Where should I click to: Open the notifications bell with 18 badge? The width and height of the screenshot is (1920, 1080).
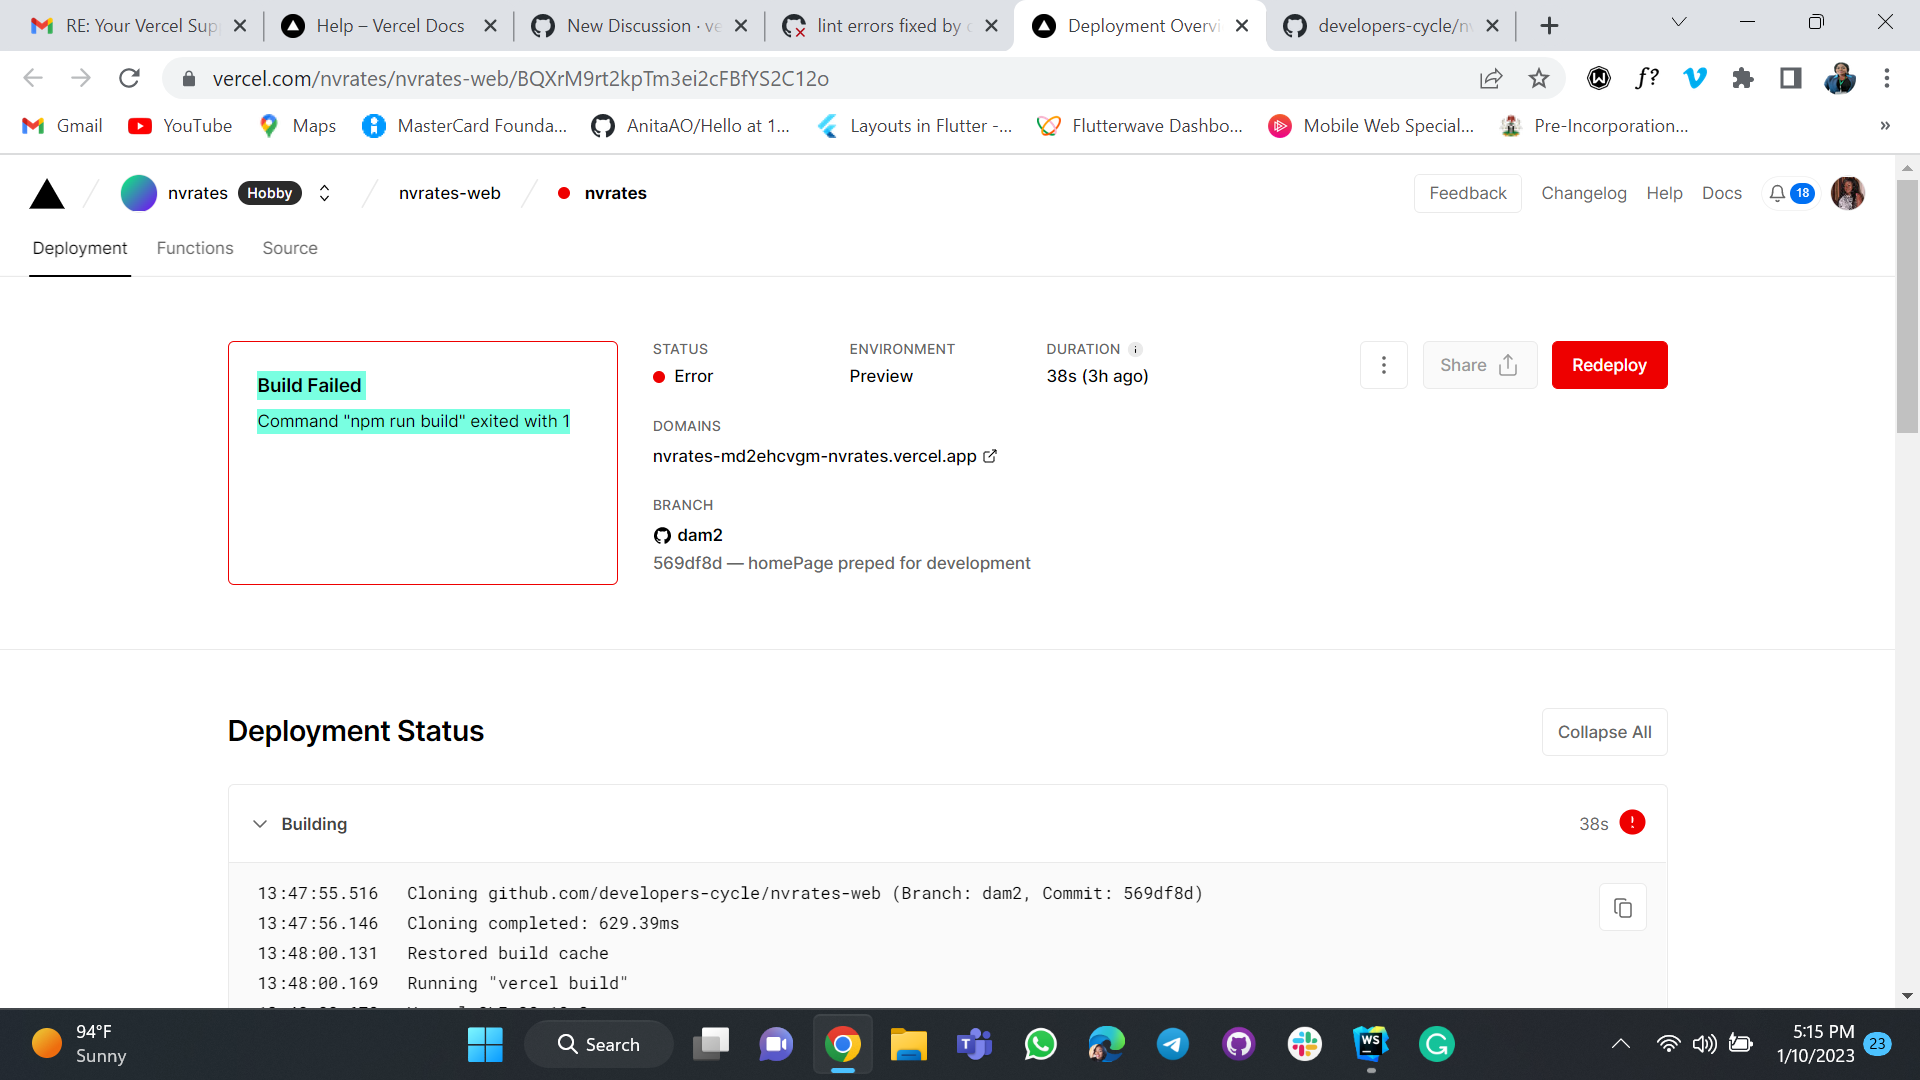pyautogui.click(x=1790, y=193)
